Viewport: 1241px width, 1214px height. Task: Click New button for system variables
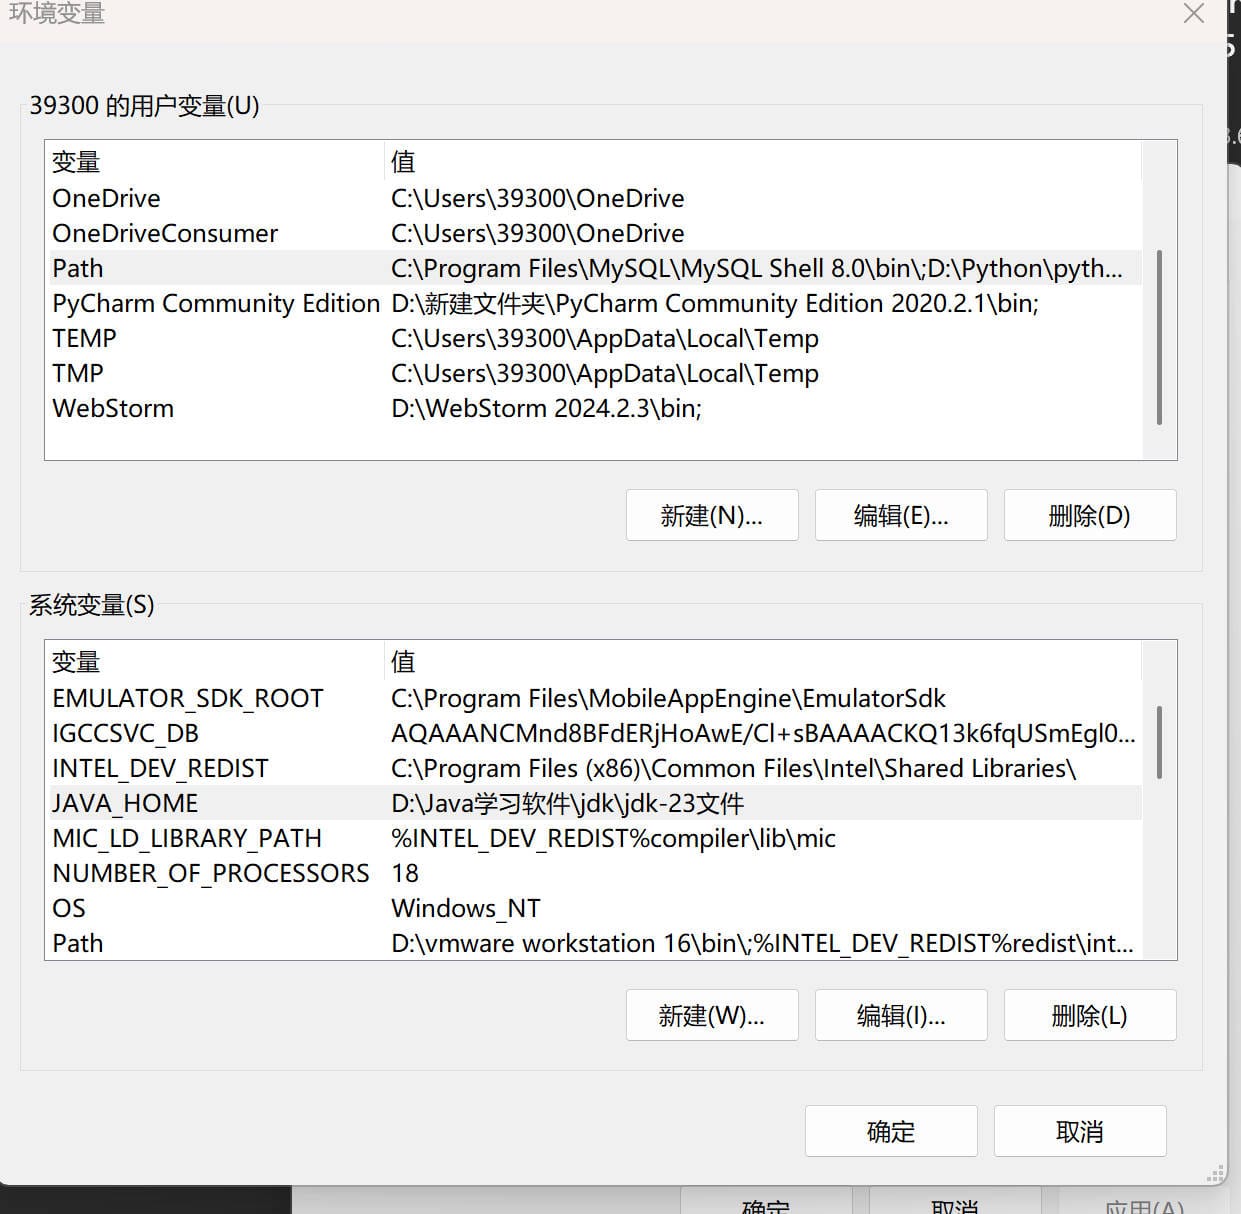tap(711, 1015)
